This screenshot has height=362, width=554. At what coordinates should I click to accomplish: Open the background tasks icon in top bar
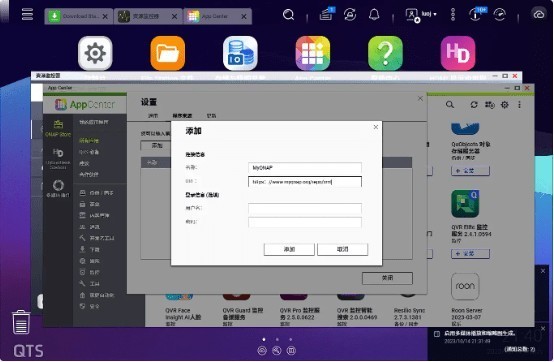pos(326,14)
